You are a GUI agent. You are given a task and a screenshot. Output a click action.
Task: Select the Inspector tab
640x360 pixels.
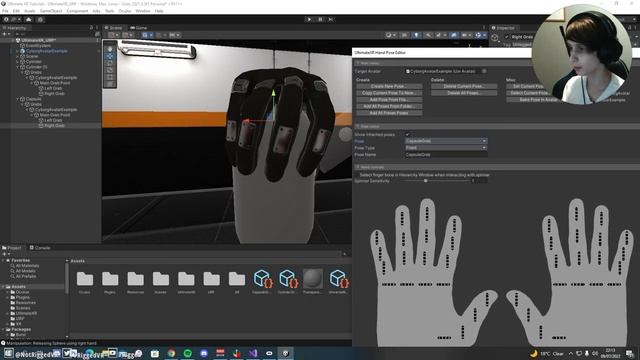point(503,28)
